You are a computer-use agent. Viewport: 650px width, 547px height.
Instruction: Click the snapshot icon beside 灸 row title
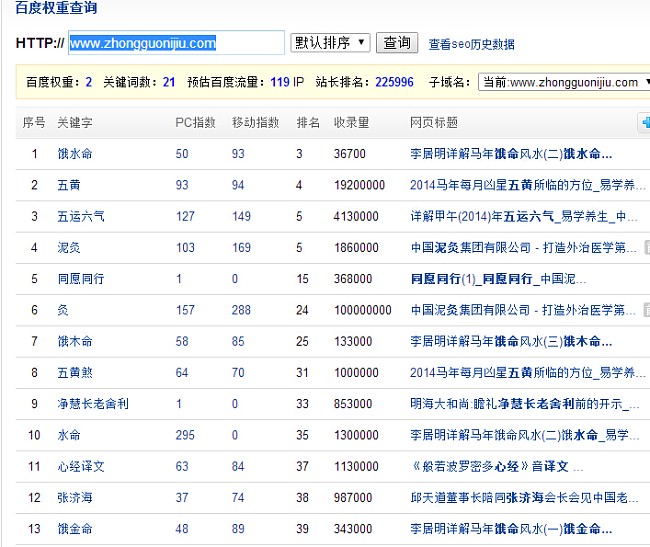click(647, 310)
